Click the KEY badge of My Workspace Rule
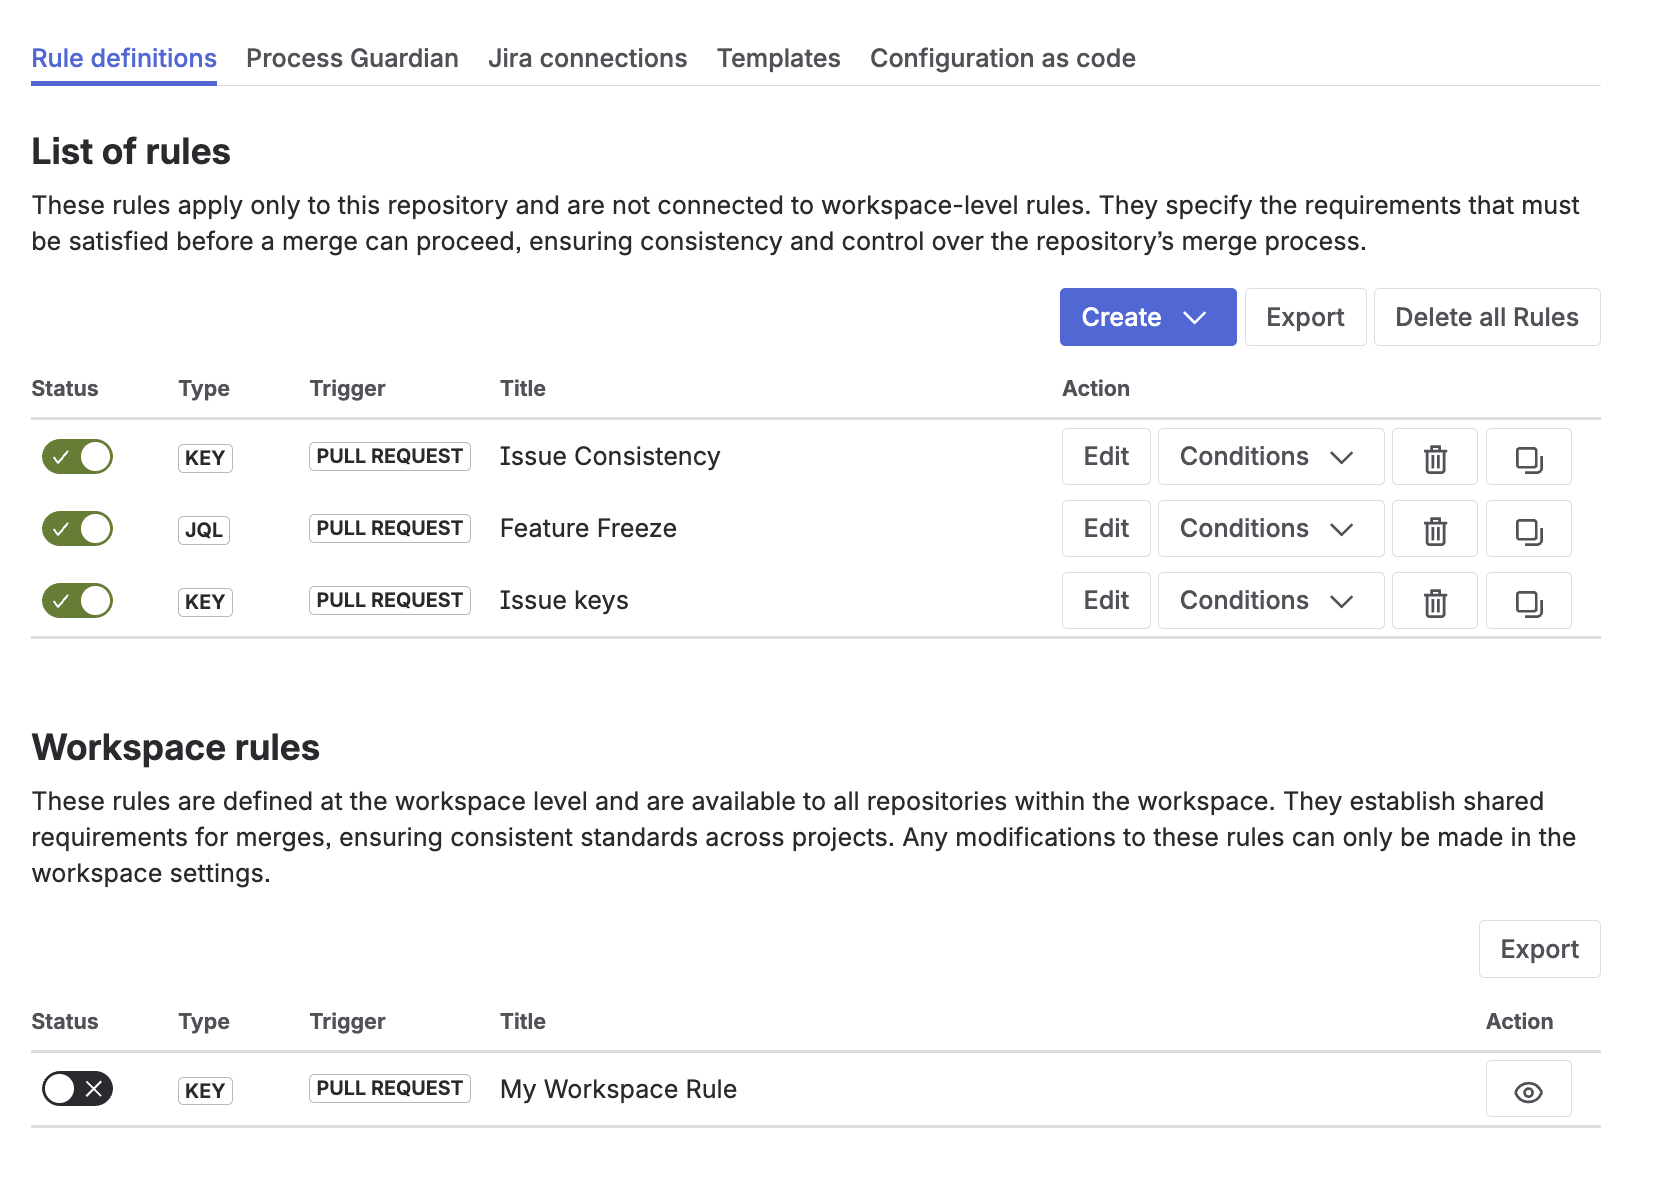The width and height of the screenshot is (1660, 1184). 205,1091
